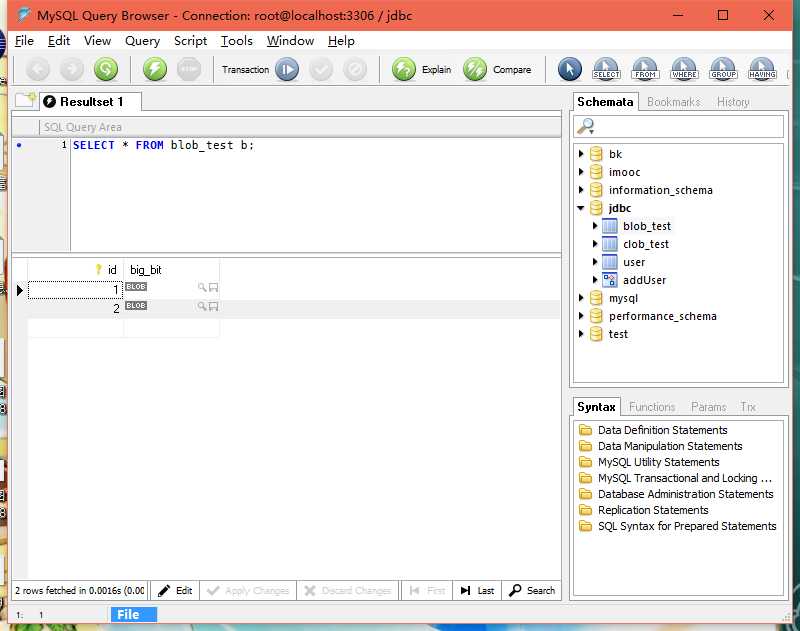Viewport: 800px width, 631px height.
Task: Switch to the Trx tab
Action: [748, 407]
